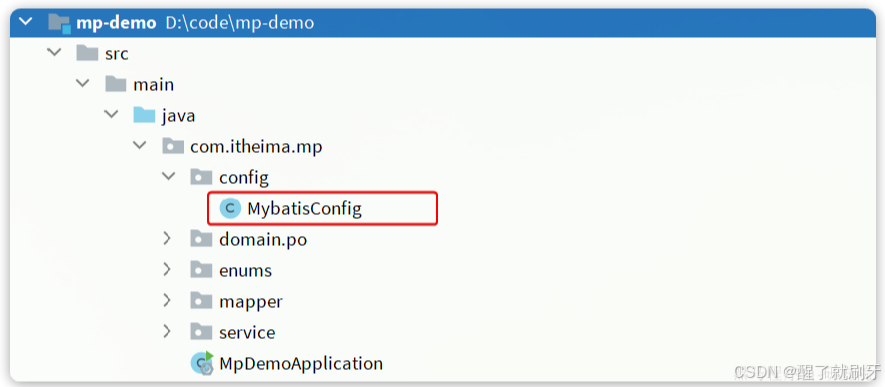Expand the mapper package chevron
Image resolution: width=885 pixels, height=387 pixels.
(x=167, y=301)
